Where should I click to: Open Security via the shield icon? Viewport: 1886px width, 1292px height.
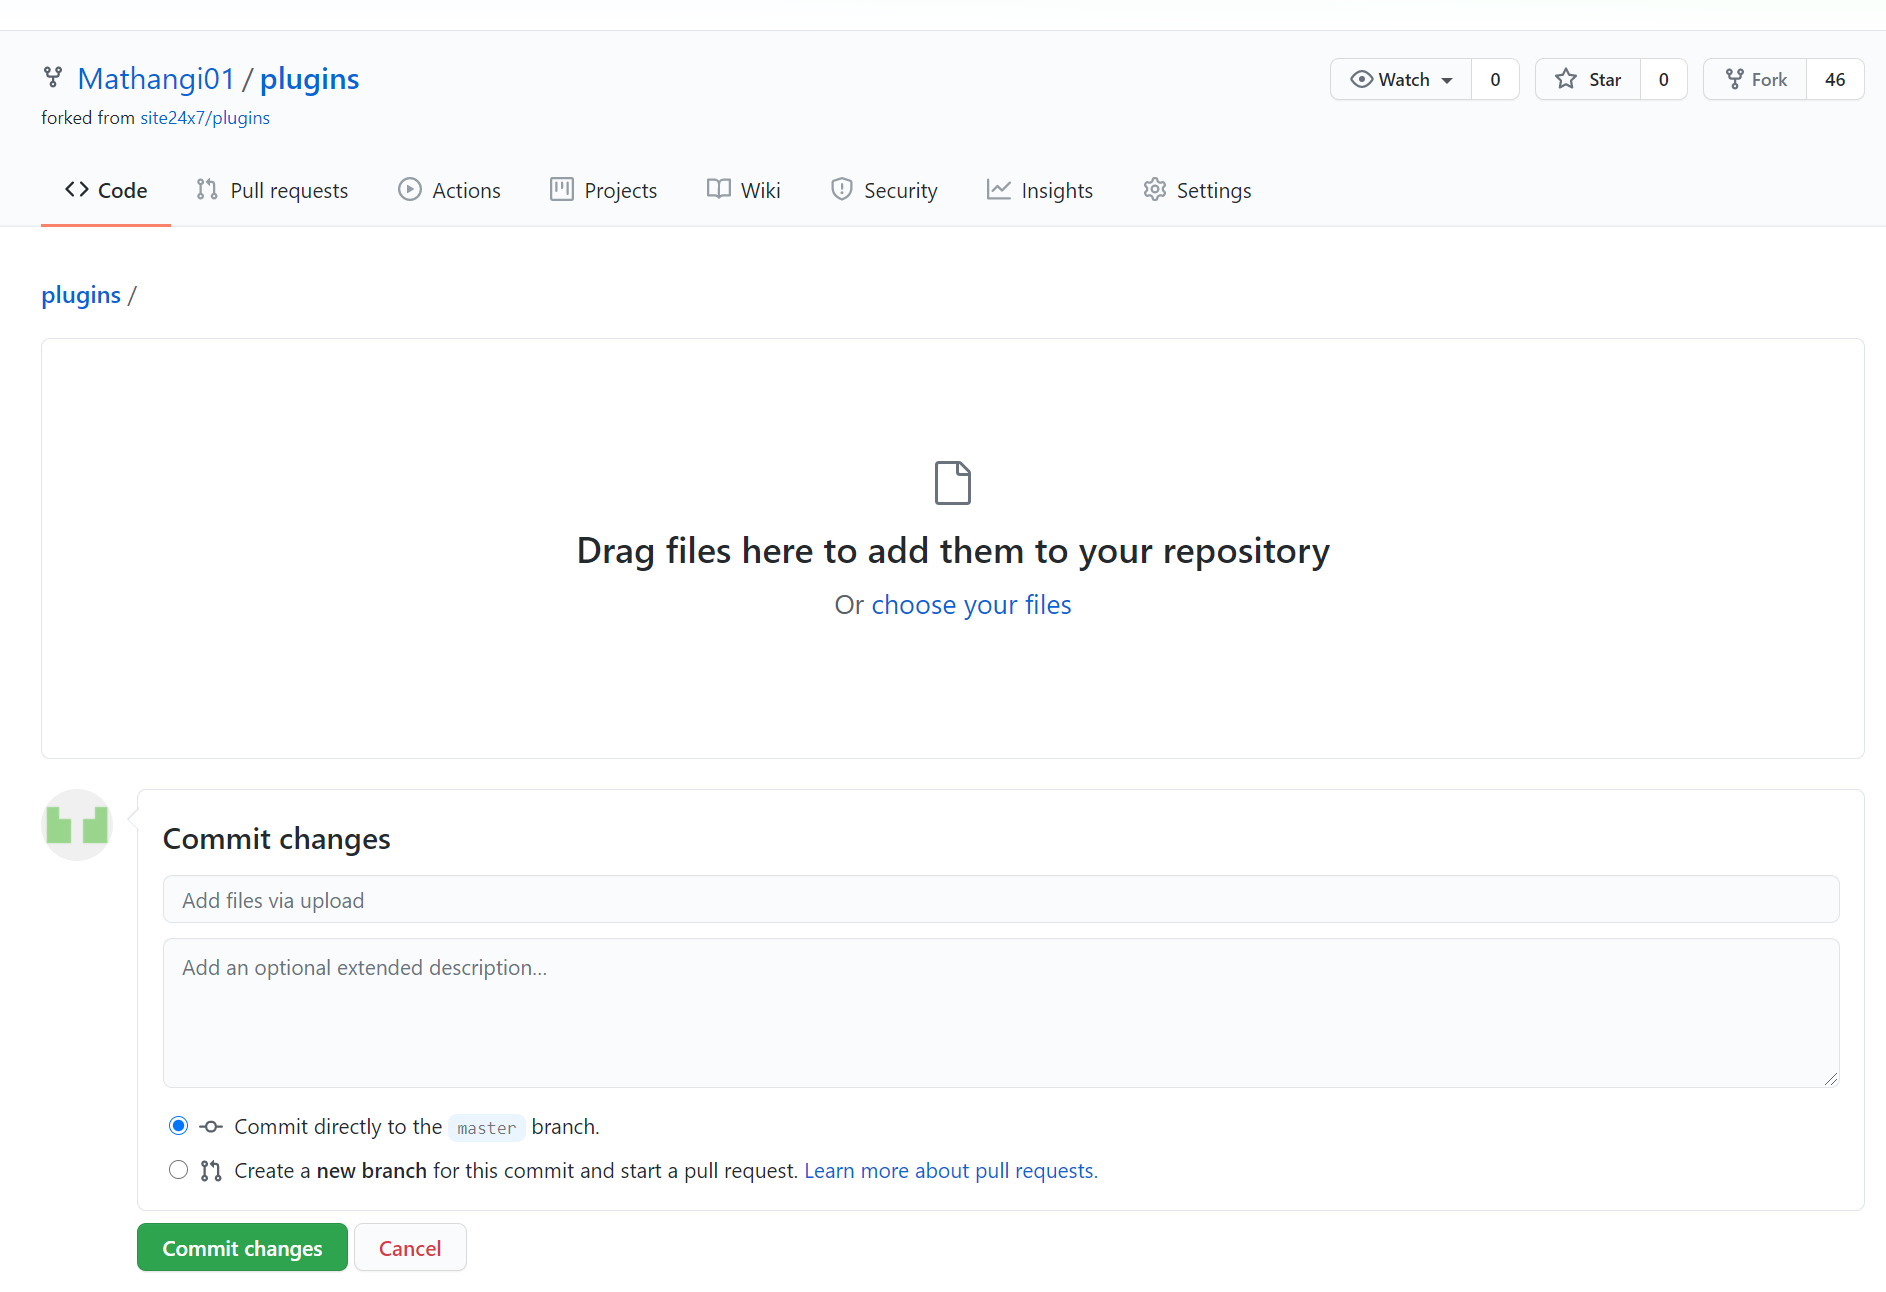pyautogui.click(x=841, y=190)
